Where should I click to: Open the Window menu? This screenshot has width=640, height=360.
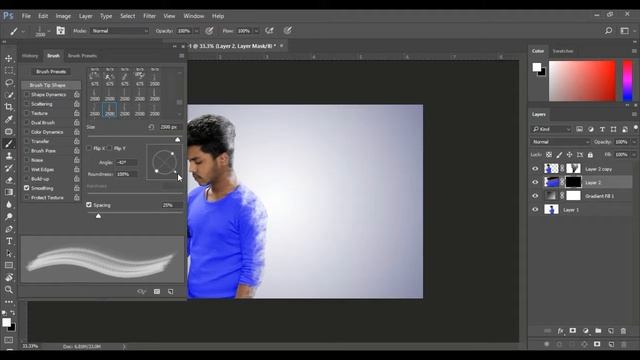click(x=193, y=16)
